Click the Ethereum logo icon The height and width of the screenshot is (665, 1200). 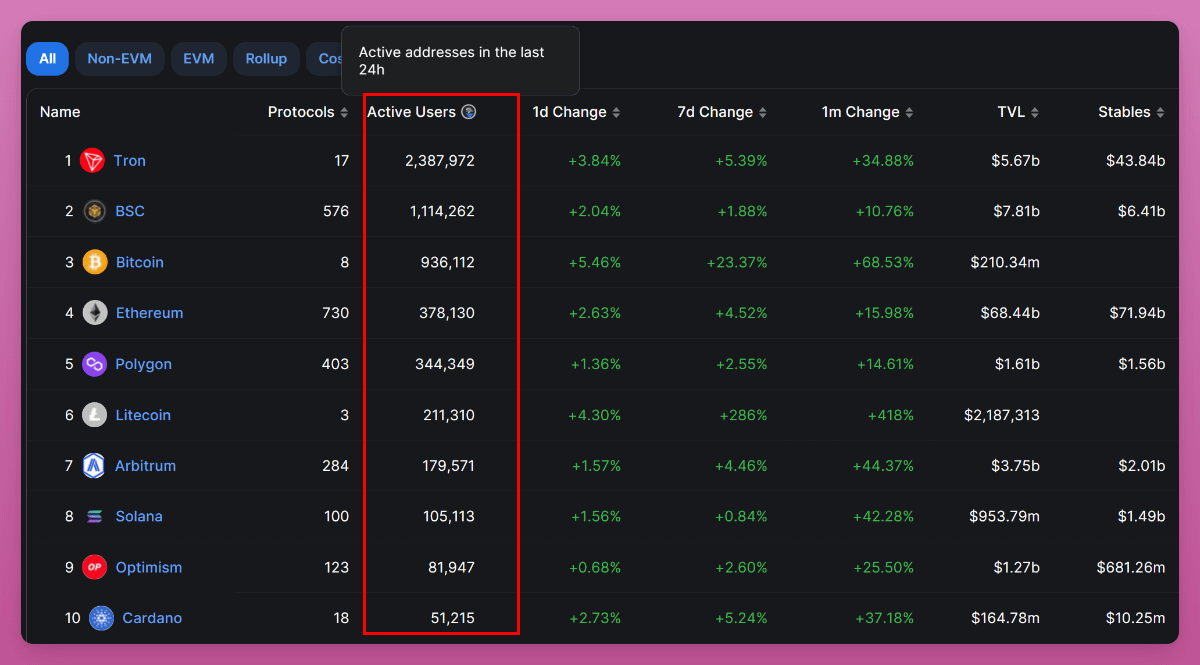(95, 313)
